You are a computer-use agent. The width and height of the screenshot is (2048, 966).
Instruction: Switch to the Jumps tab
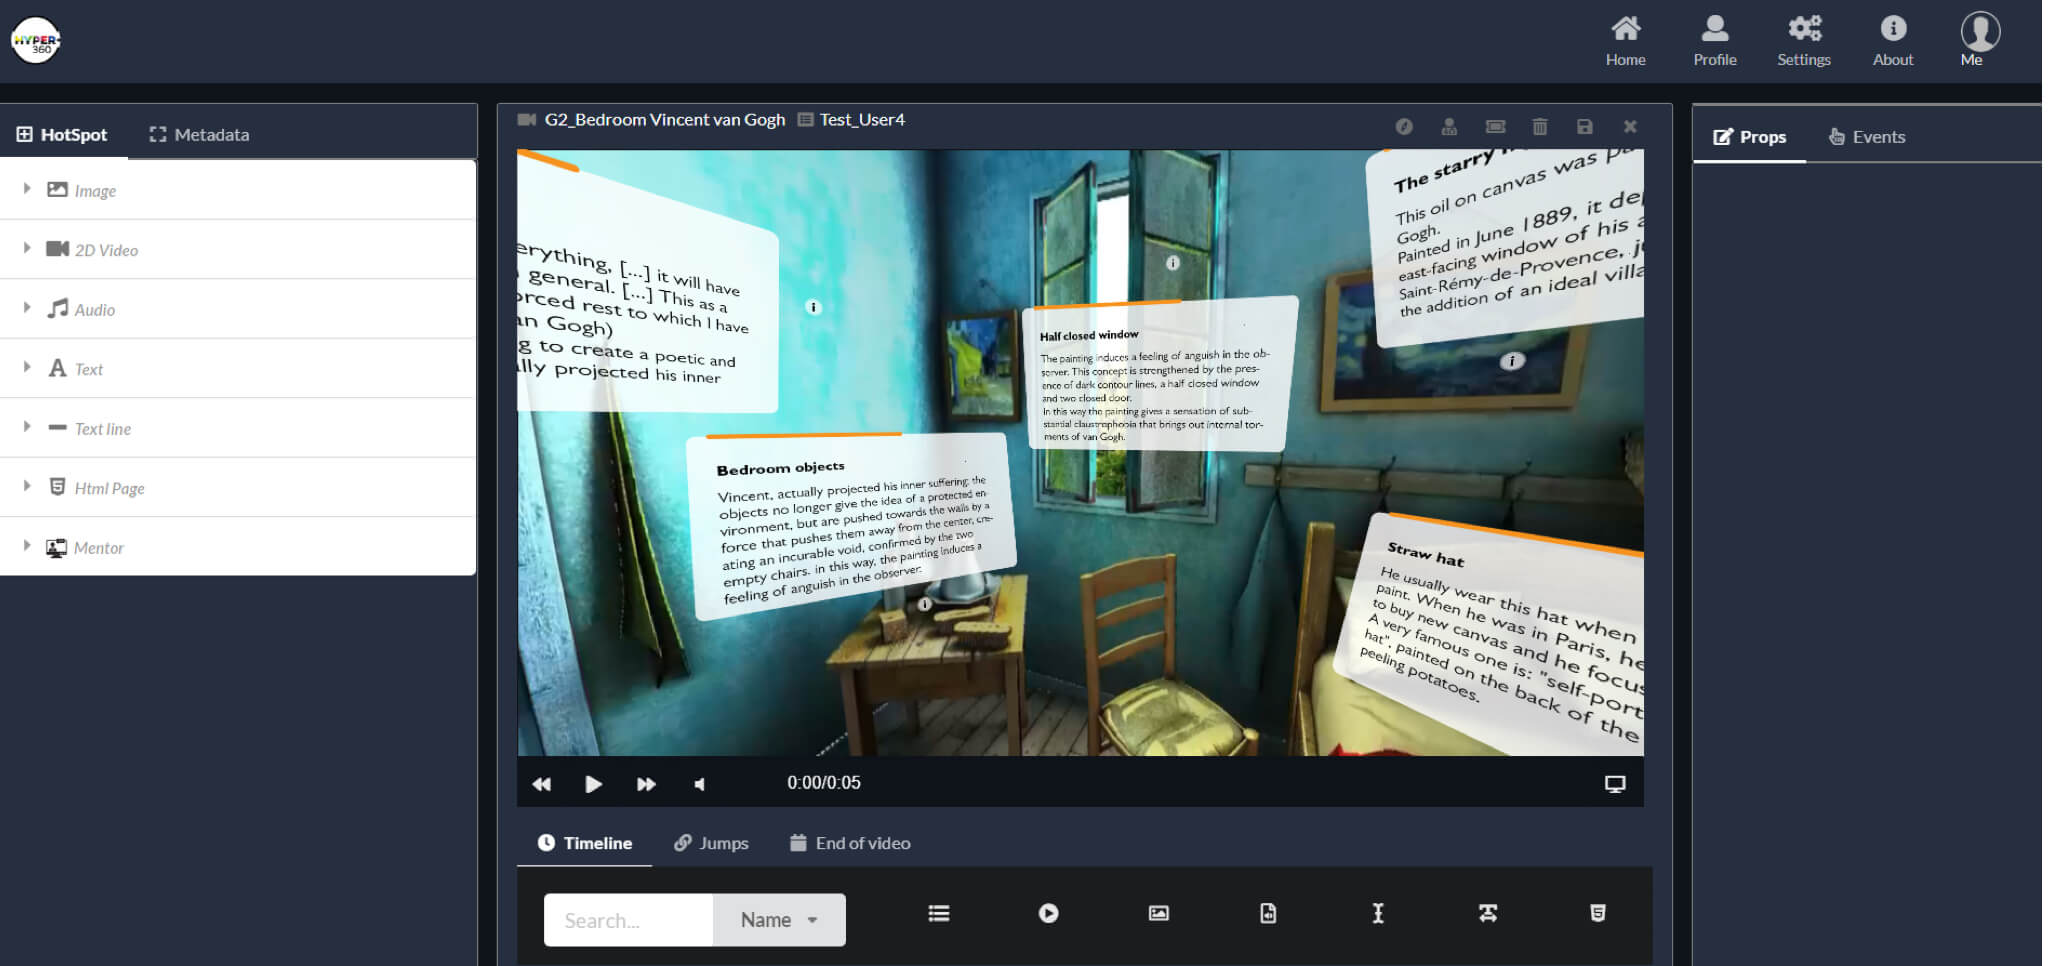711,843
